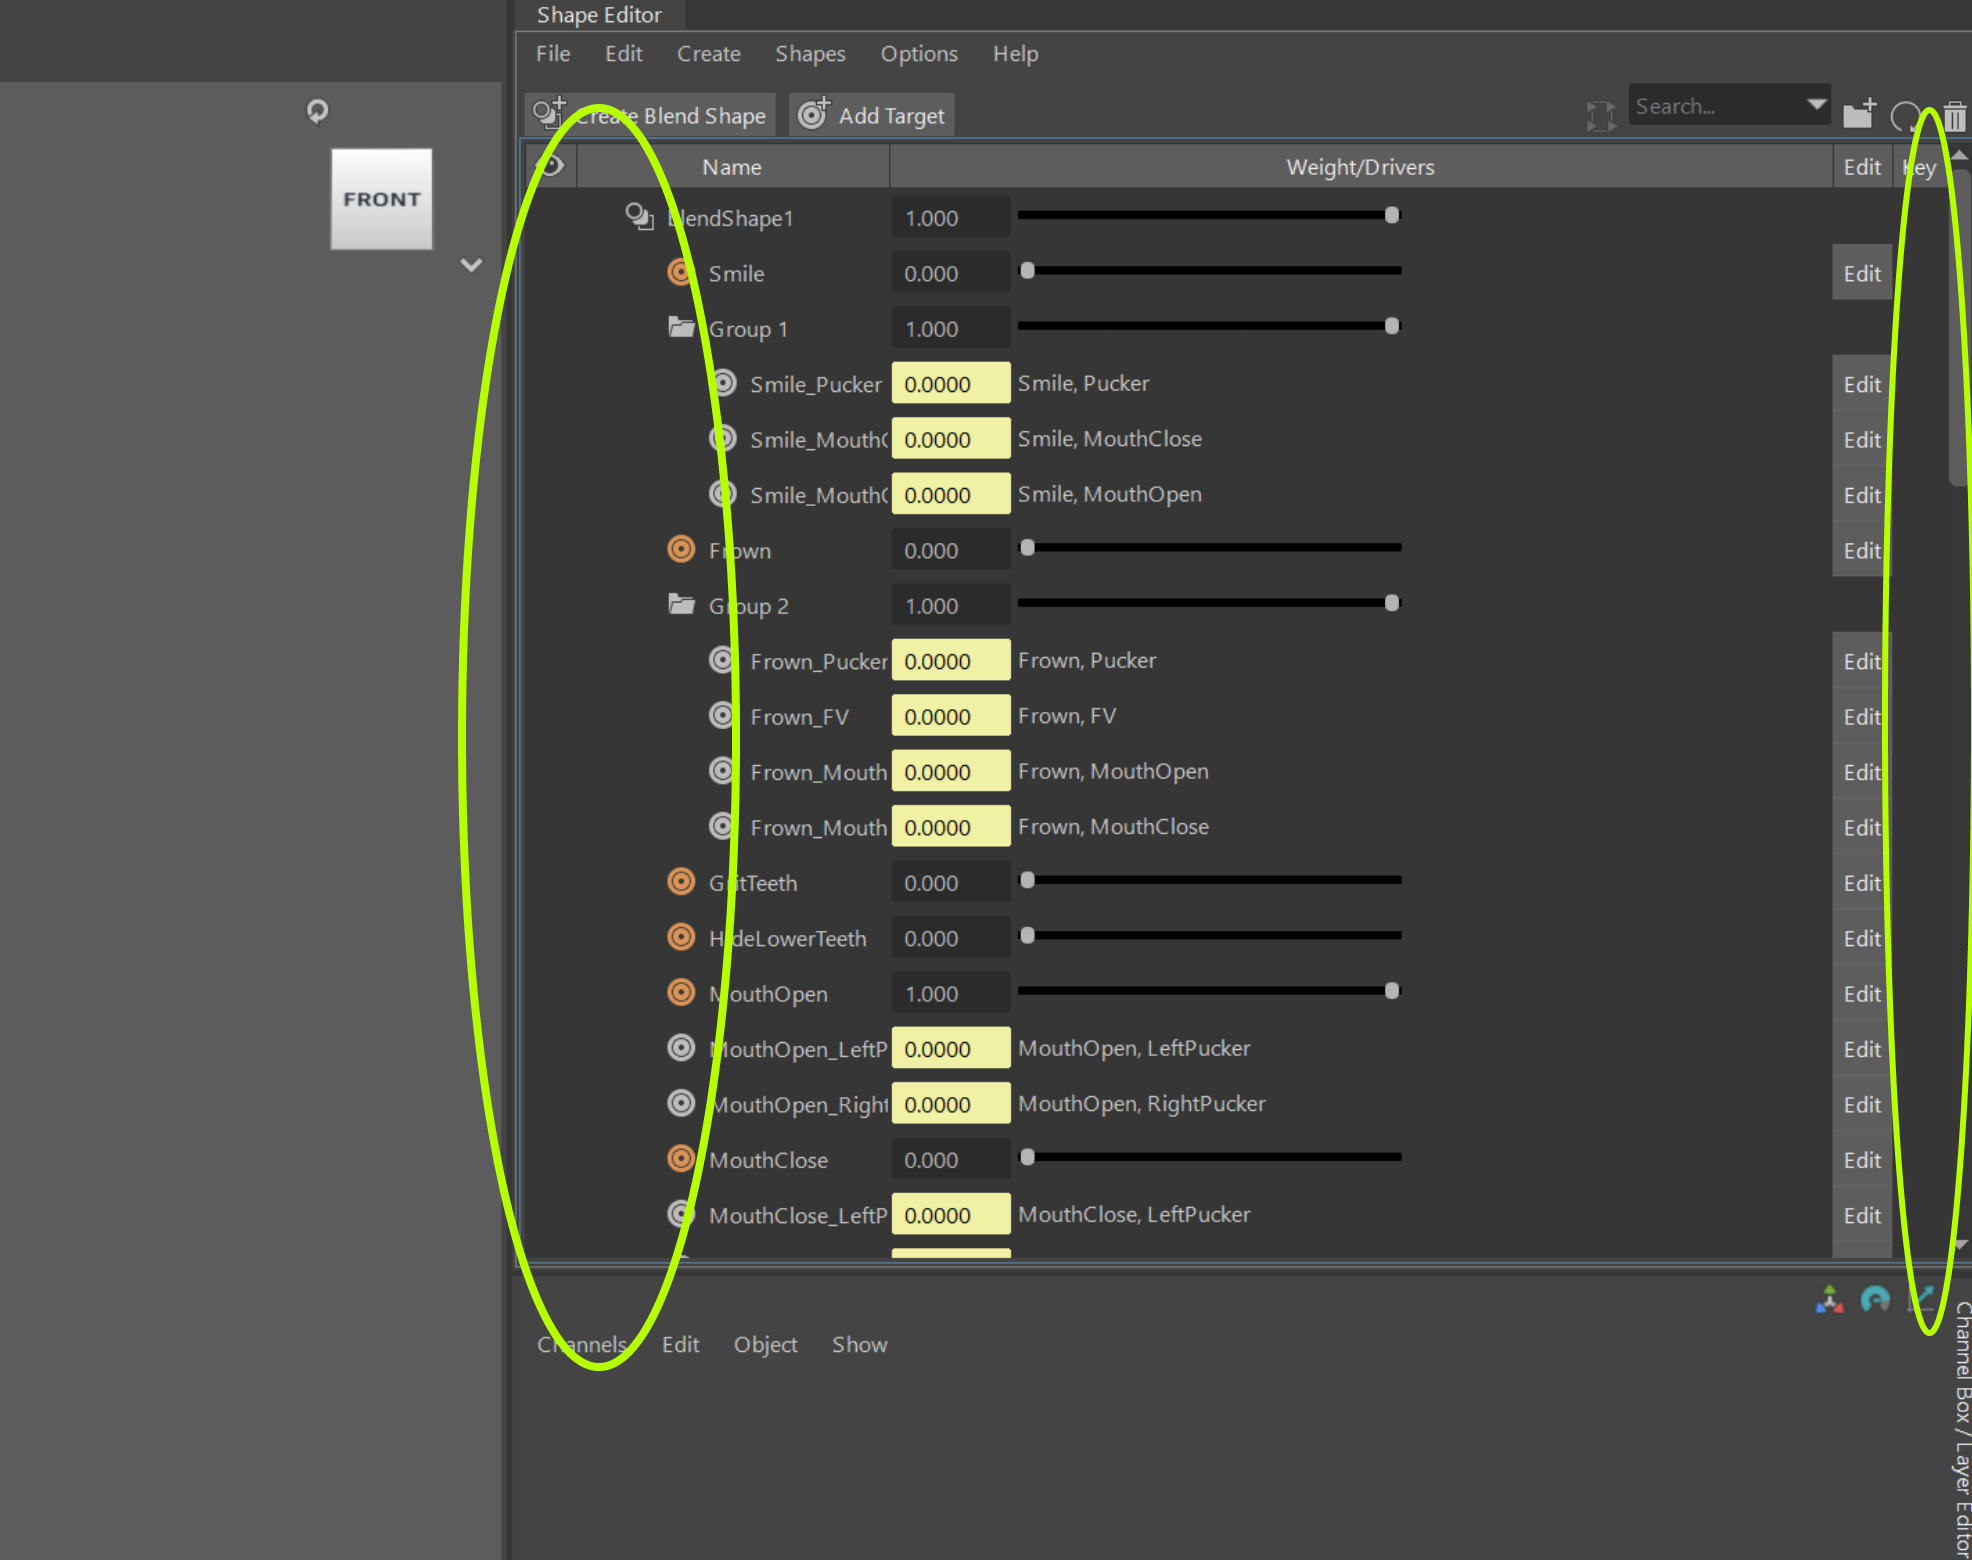Toggle the MouthOpen target's state icon
This screenshot has height=1560, width=1972.
coord(681,992)
